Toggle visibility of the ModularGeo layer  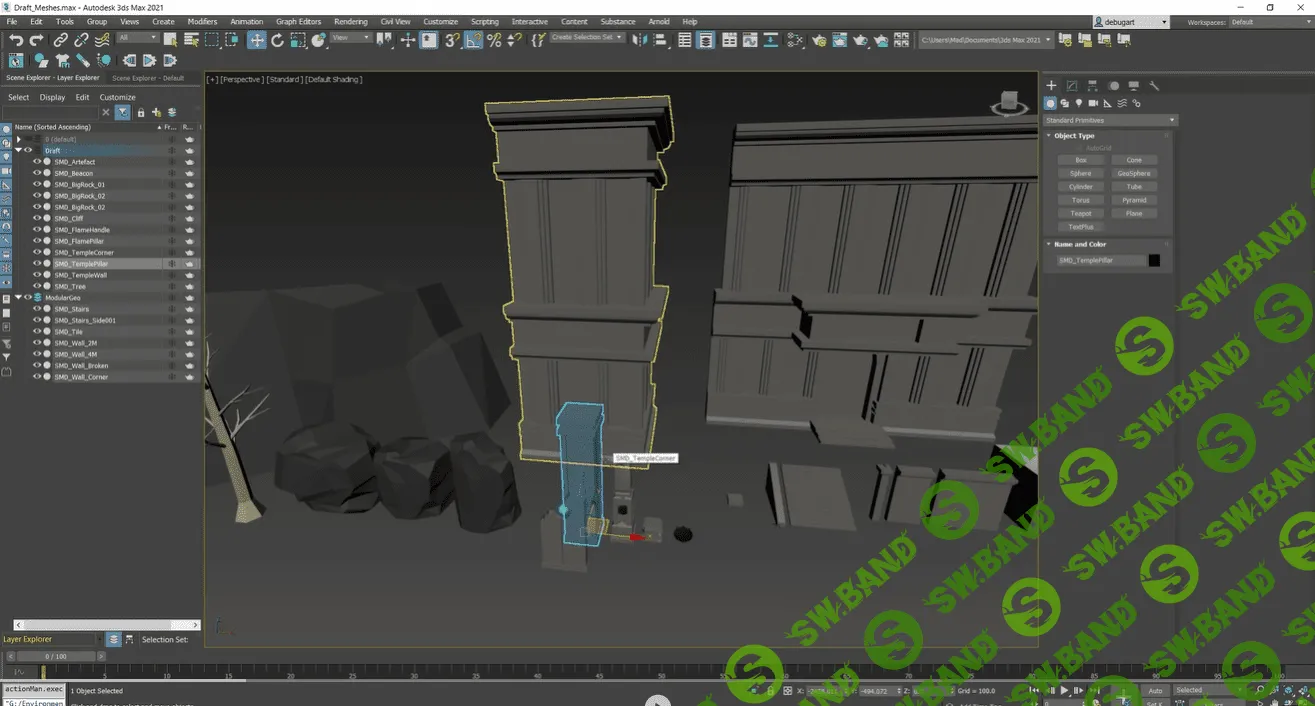[28, 298]
